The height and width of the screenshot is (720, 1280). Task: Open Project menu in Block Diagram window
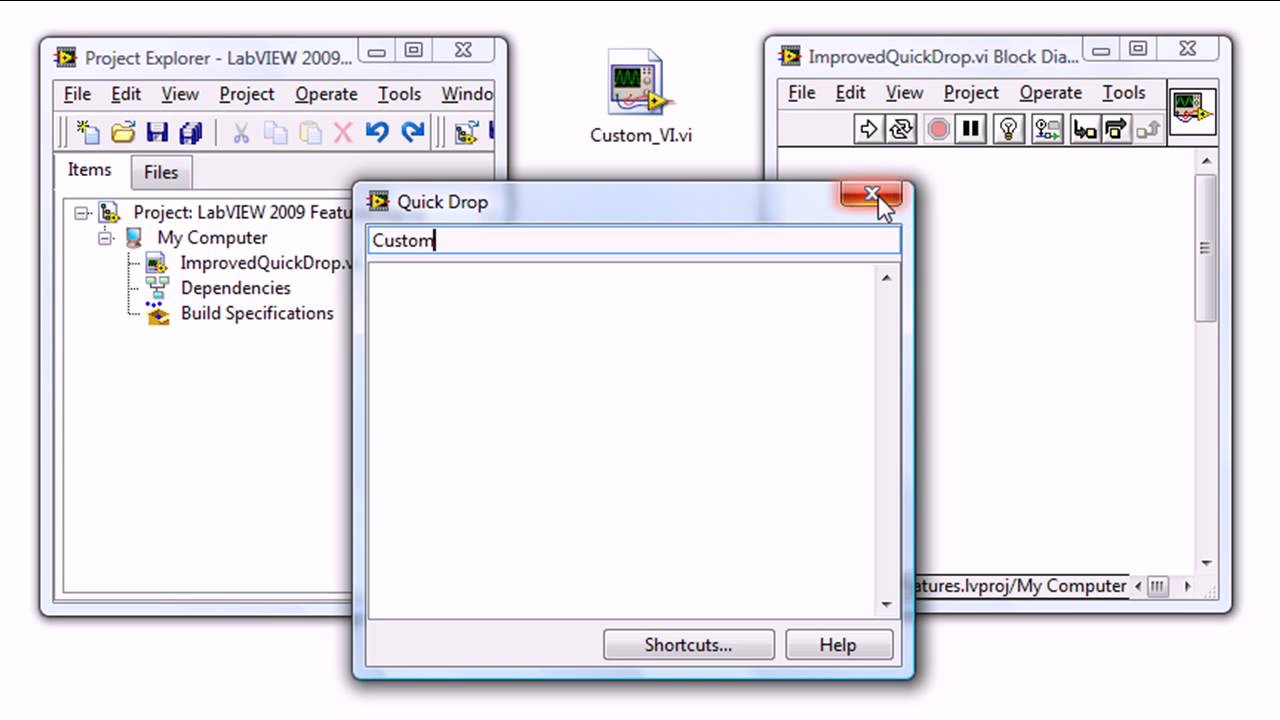pos(972,93)
